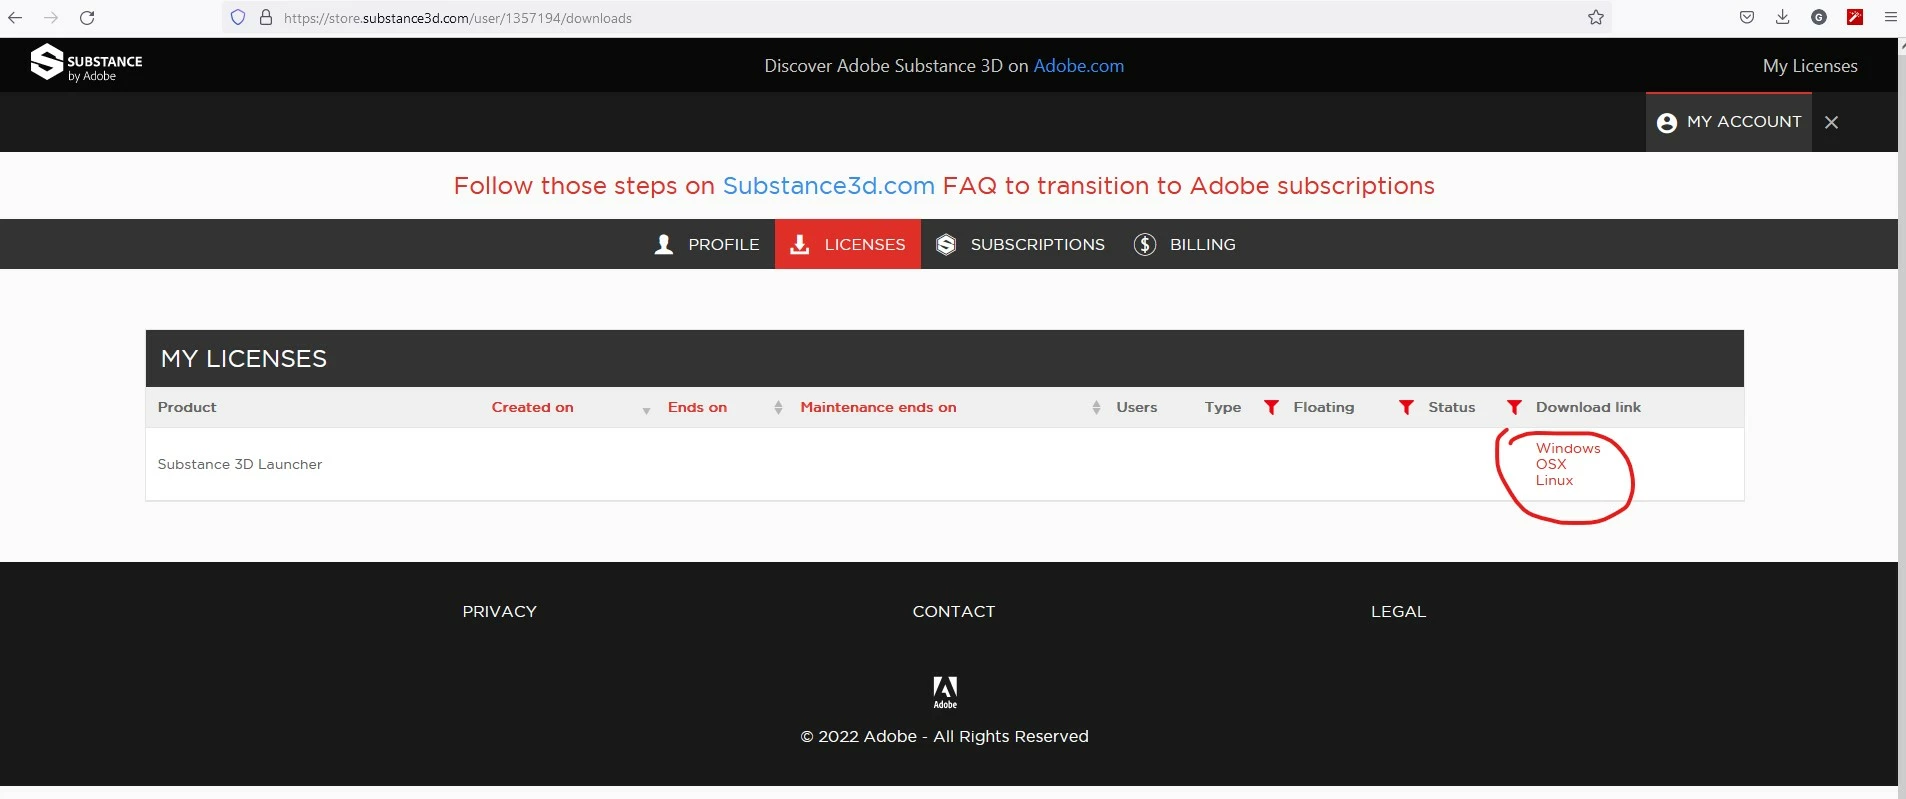The height and width of the screenshot is (799, 1906).
Task: Select the Substance 3D Launcher row text
Action: tap(239, 464)
